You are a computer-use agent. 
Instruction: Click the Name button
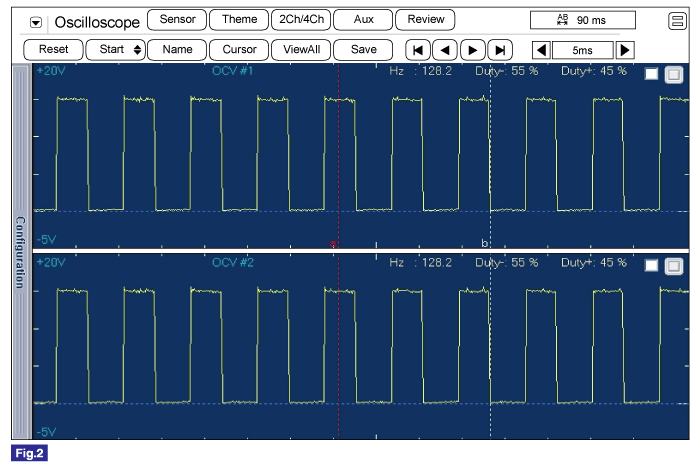tap(177, 50)
